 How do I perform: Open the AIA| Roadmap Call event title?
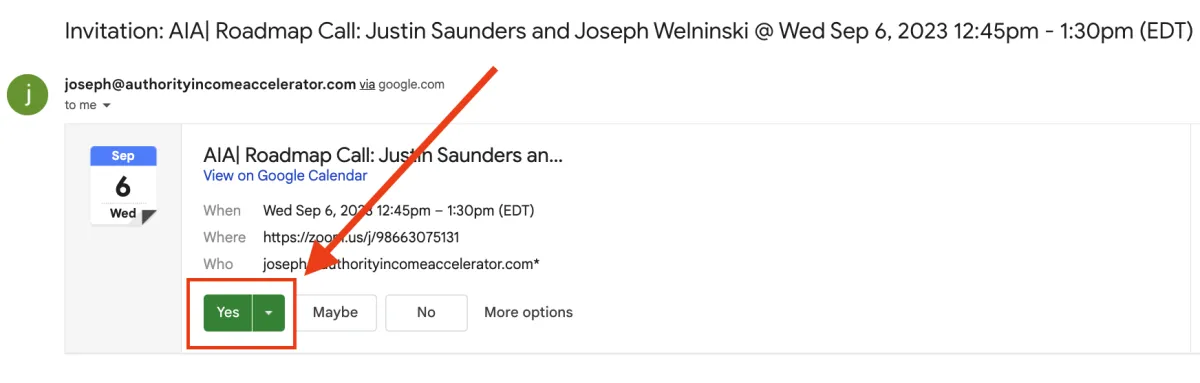(x=383, y=155)
